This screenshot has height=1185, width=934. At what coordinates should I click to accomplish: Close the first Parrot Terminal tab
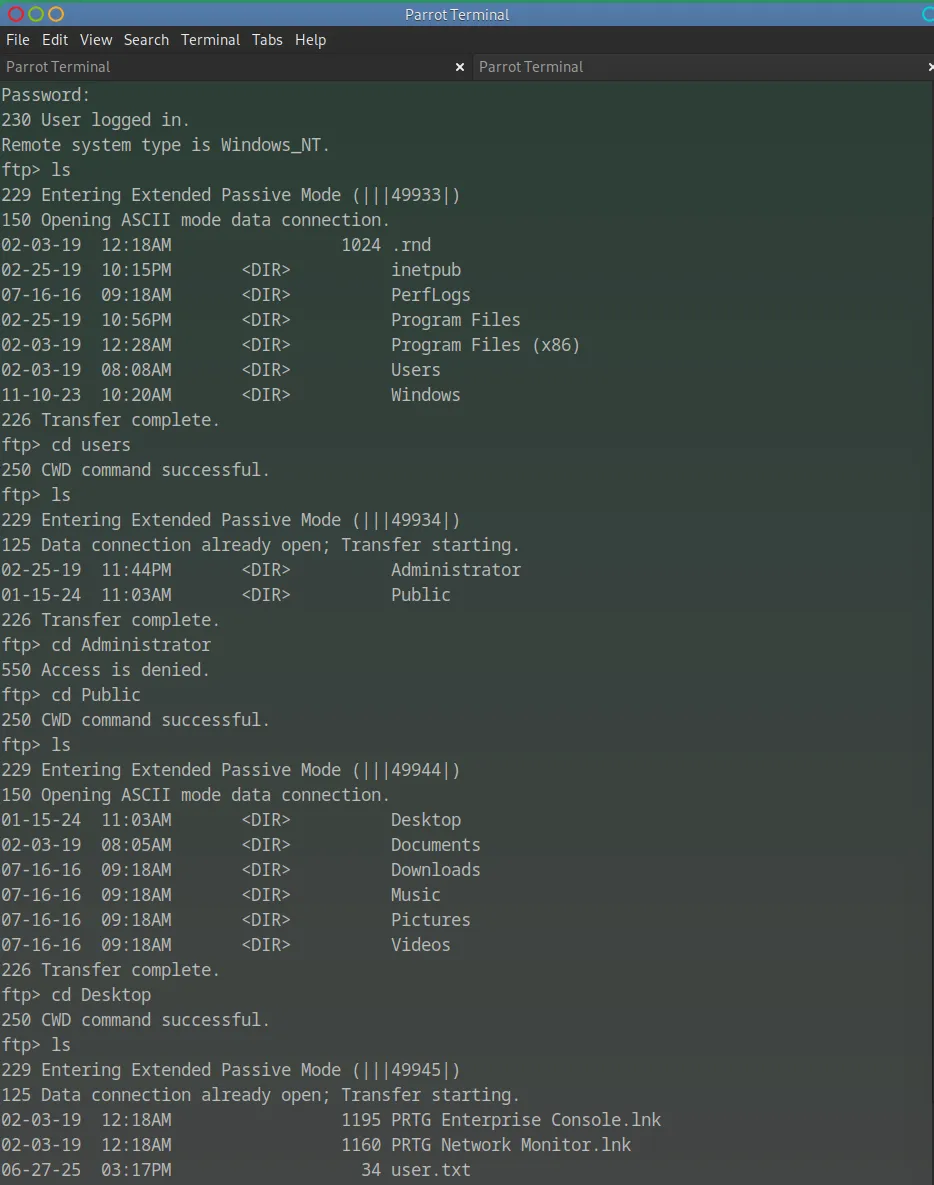pos(460,67)
